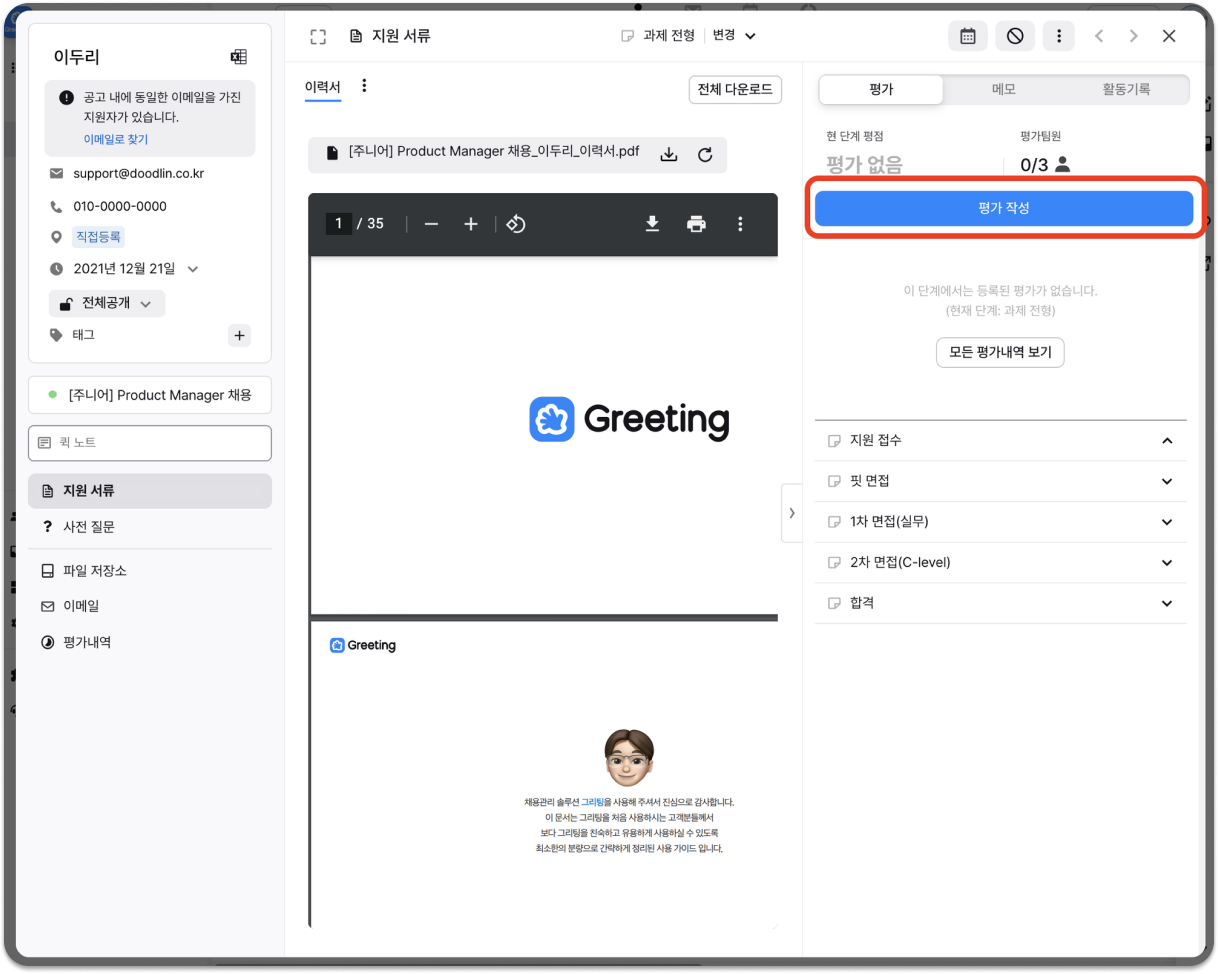Click the 평가팀원 person icon
1218x974 pixels.
click(1062, 164)
